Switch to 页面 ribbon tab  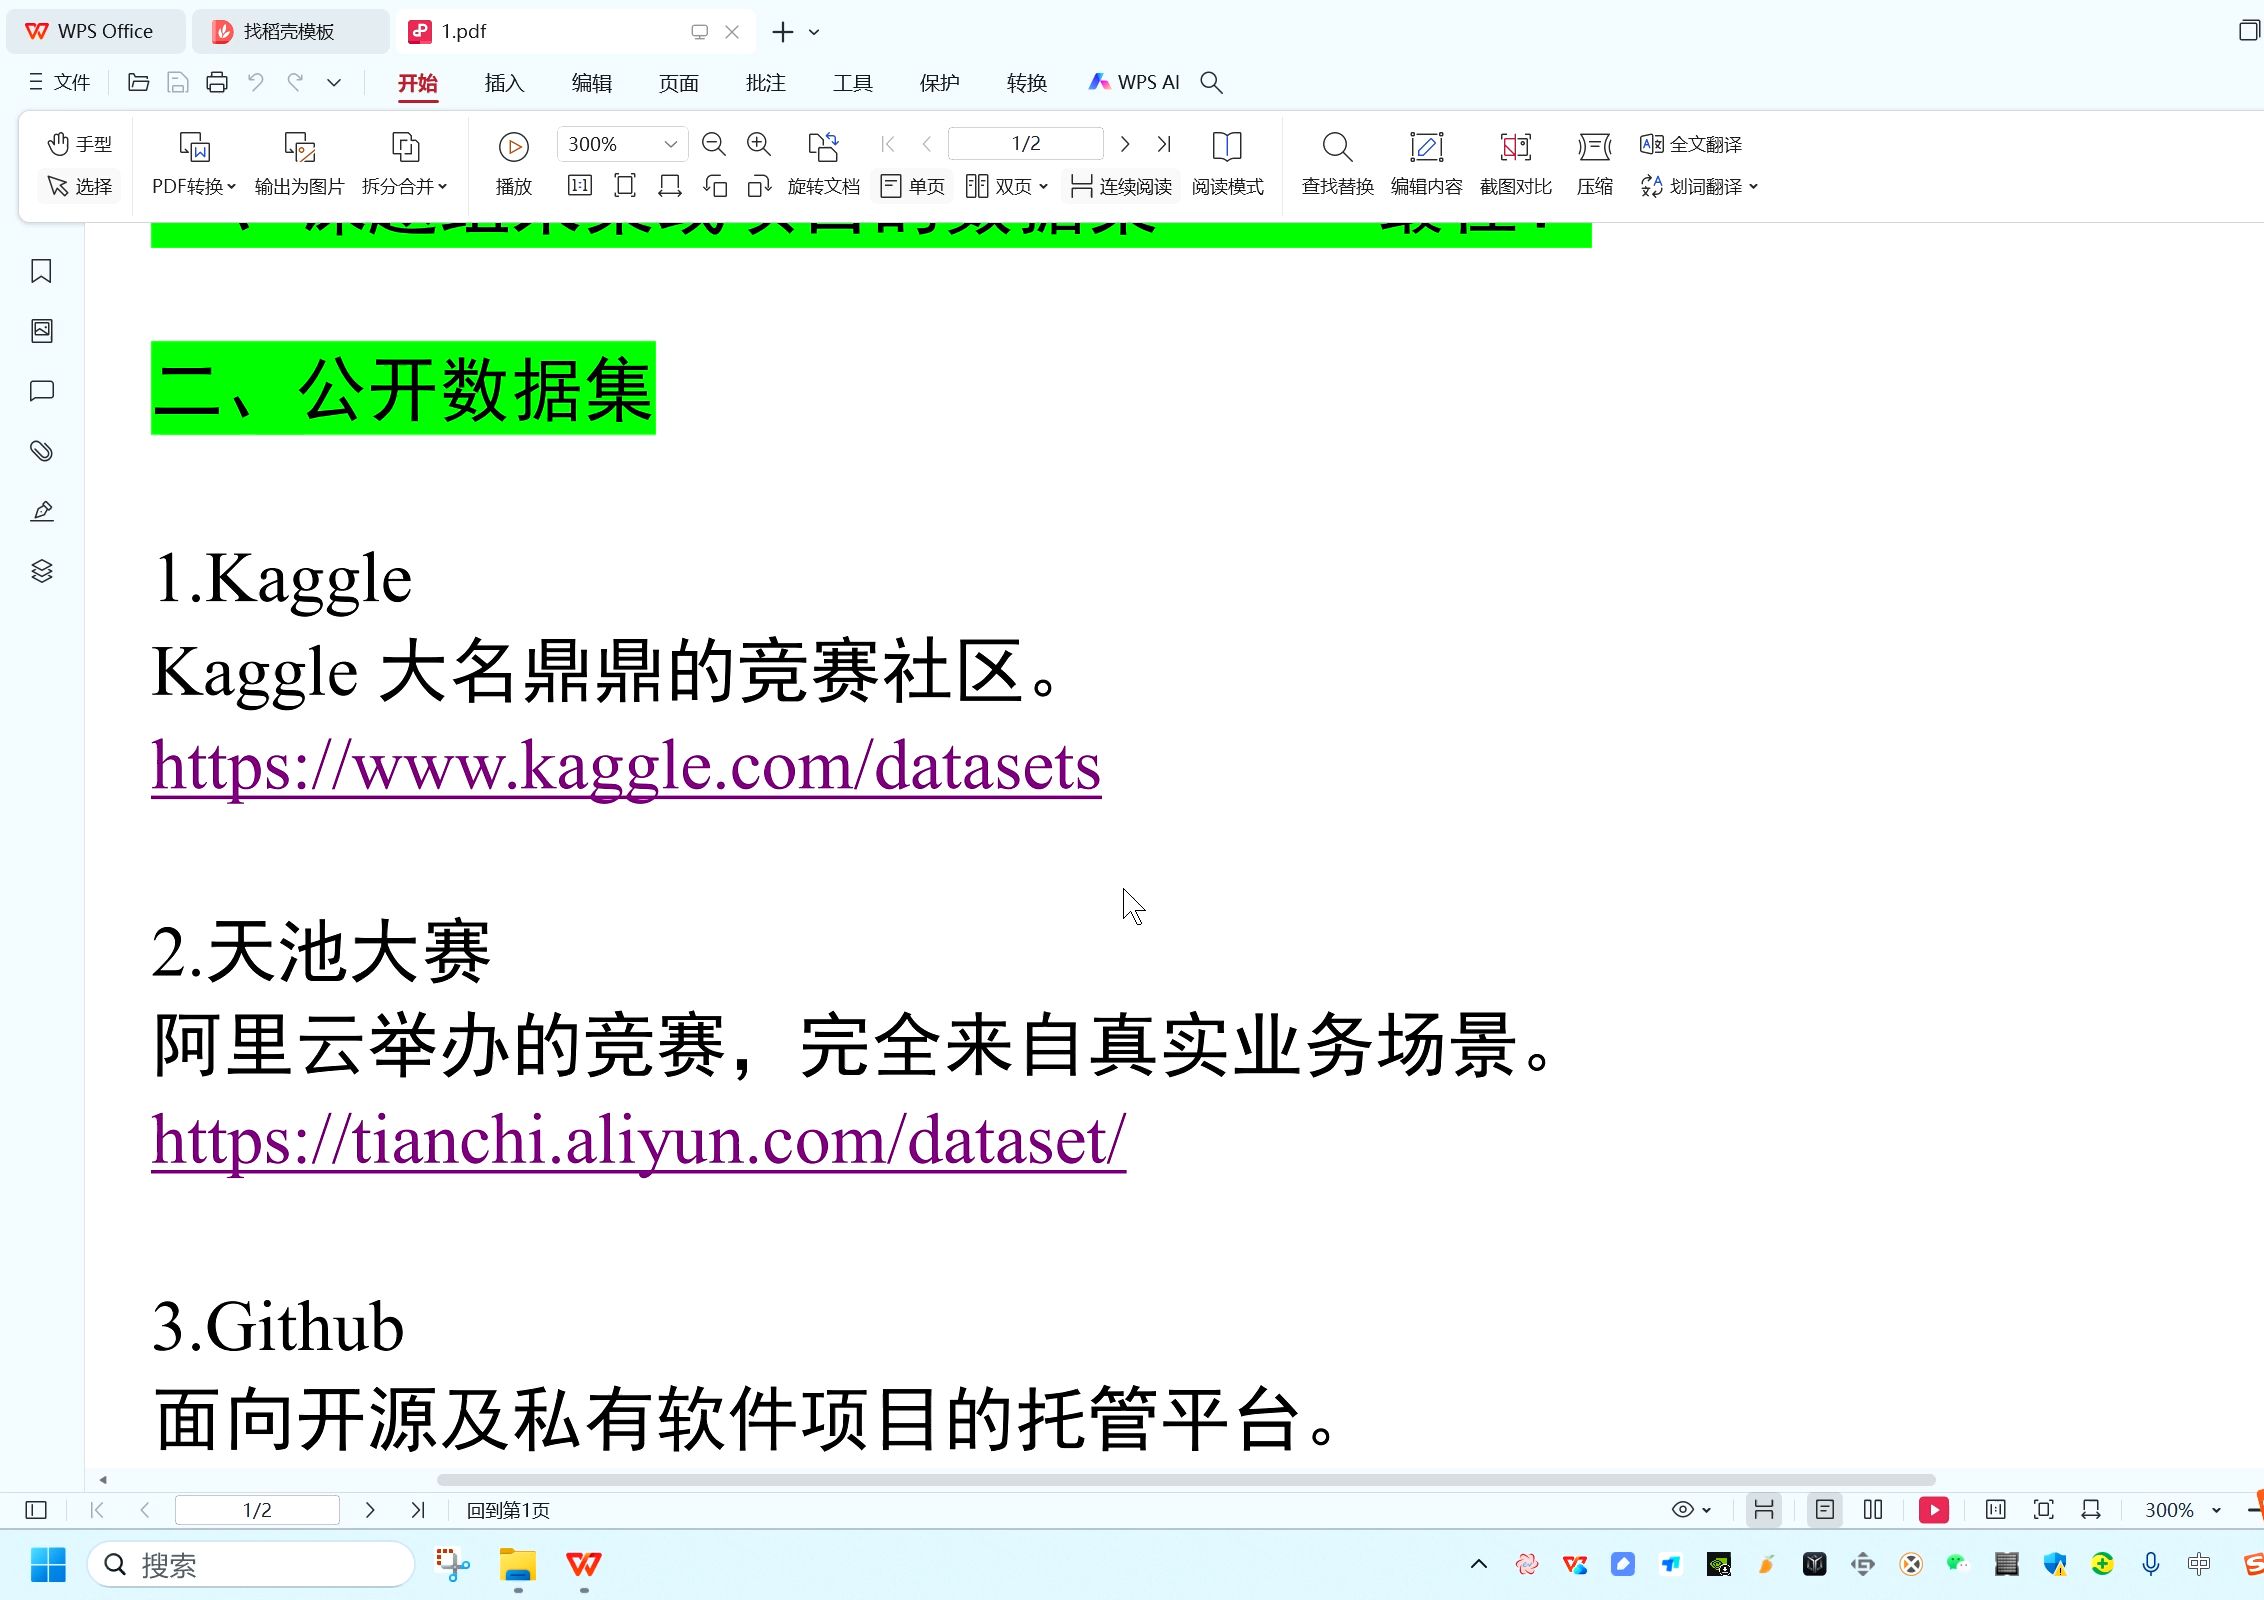(678, 83)
